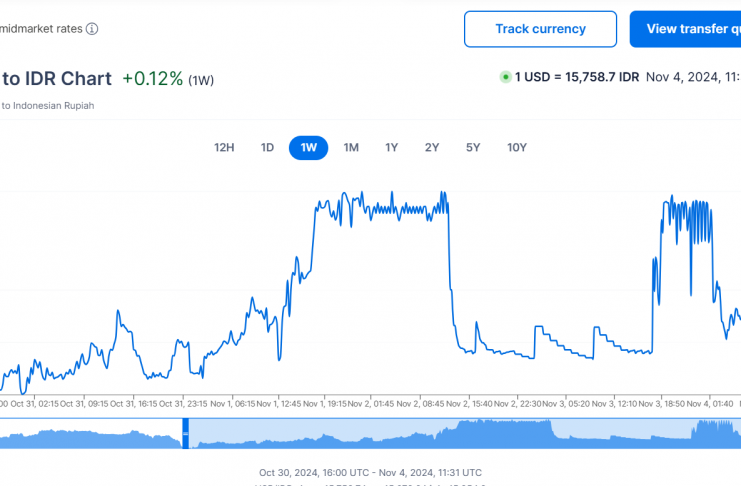Show the 1Y chart range
Viewport: 741px width, 486px height.
tap(392, 148)
